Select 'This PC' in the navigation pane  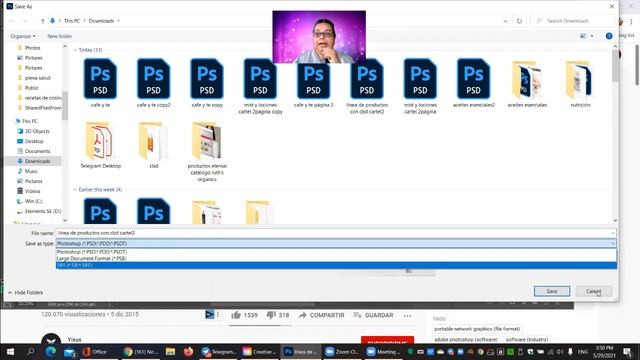point(29,121)
